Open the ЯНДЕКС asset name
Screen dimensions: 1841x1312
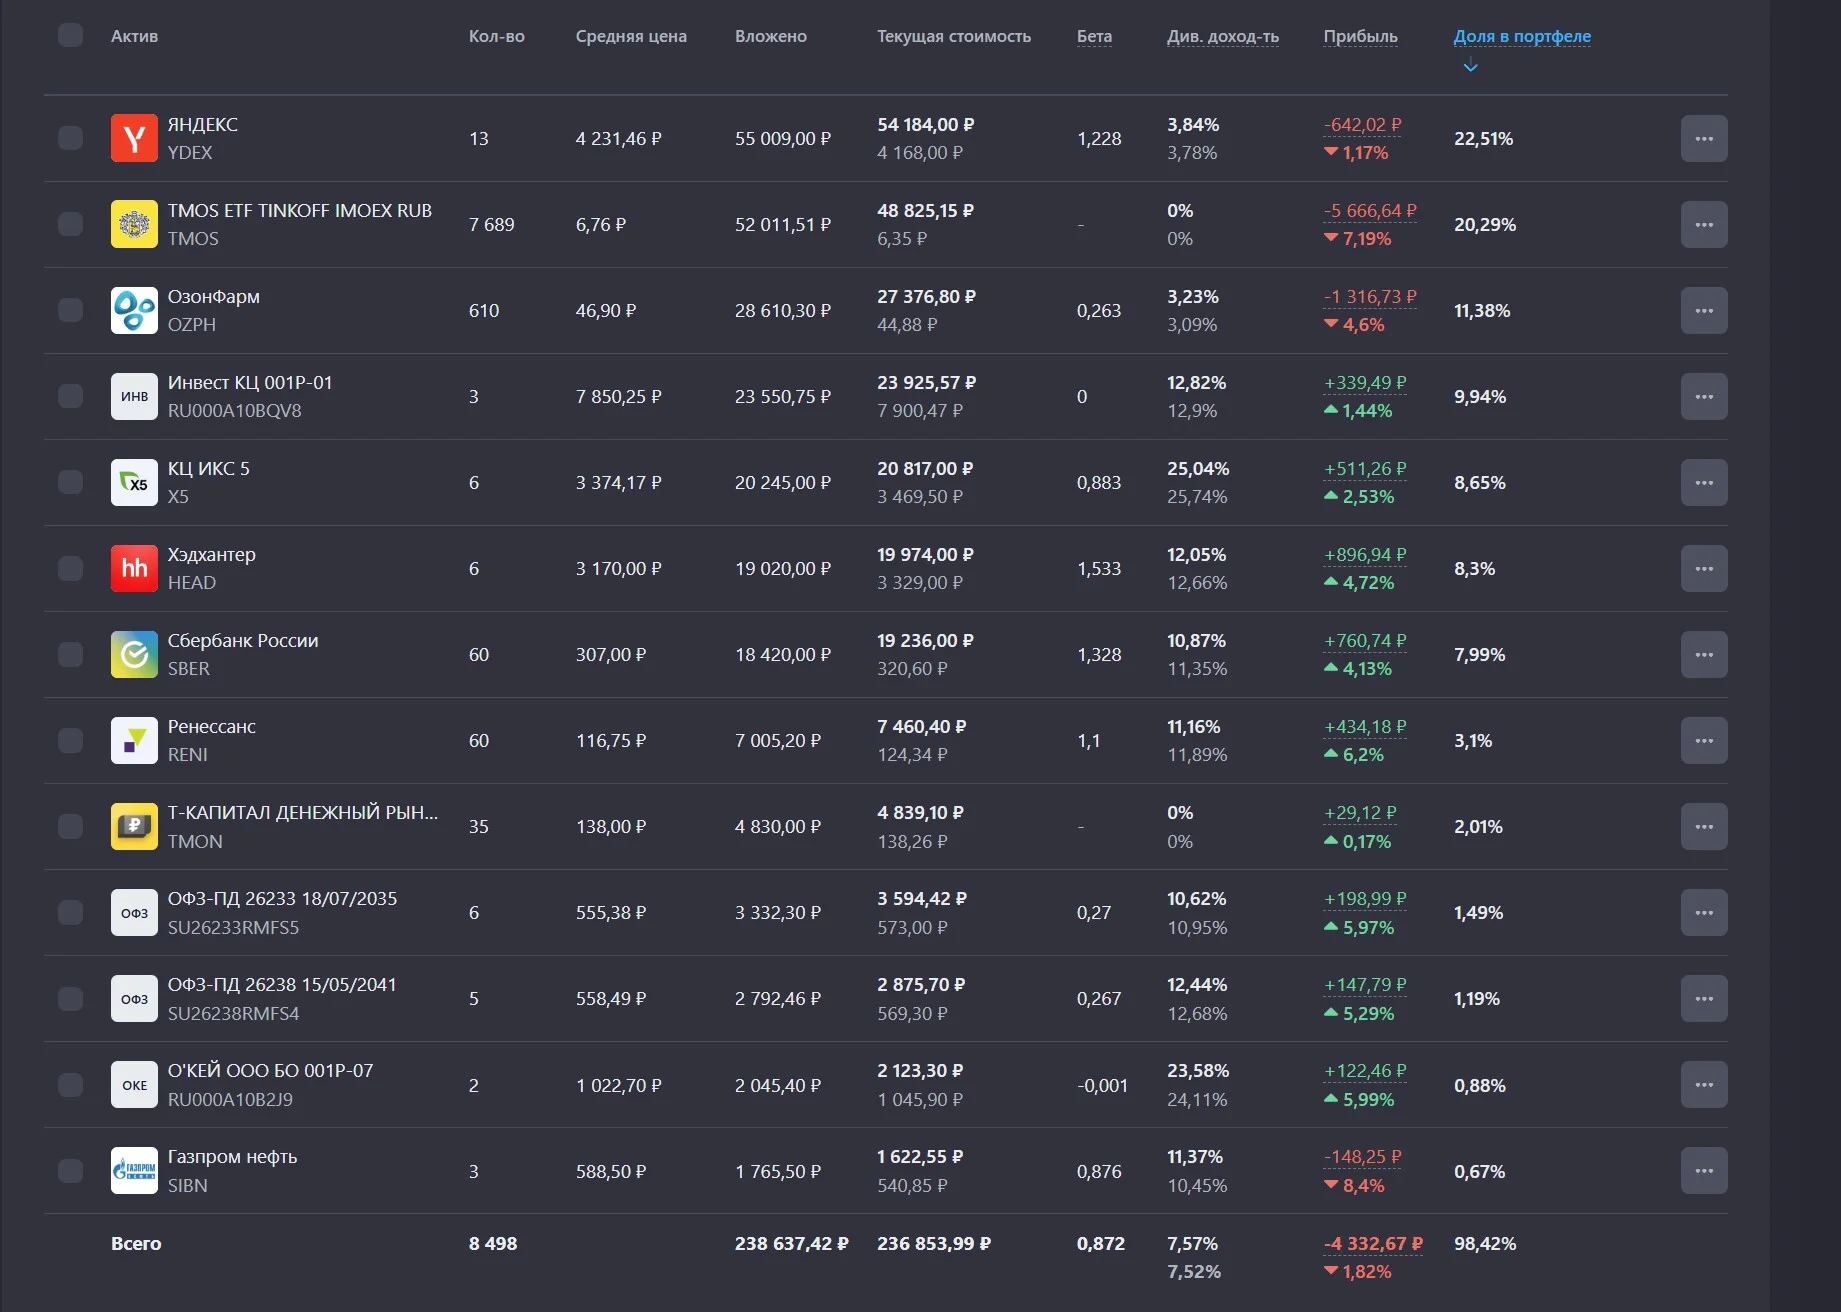click(203, 124)
